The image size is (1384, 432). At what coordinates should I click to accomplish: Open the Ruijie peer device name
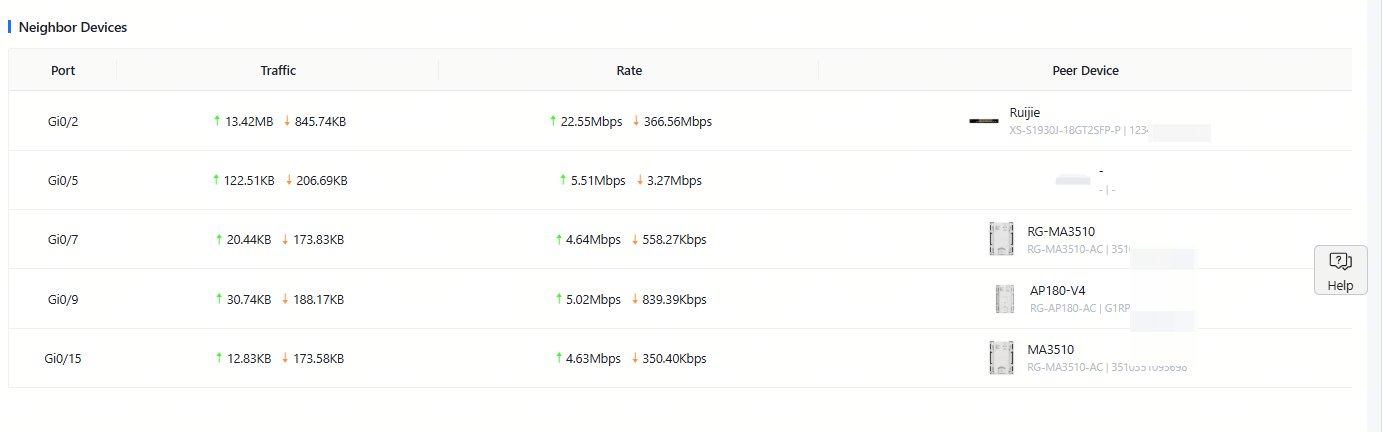1025,113
